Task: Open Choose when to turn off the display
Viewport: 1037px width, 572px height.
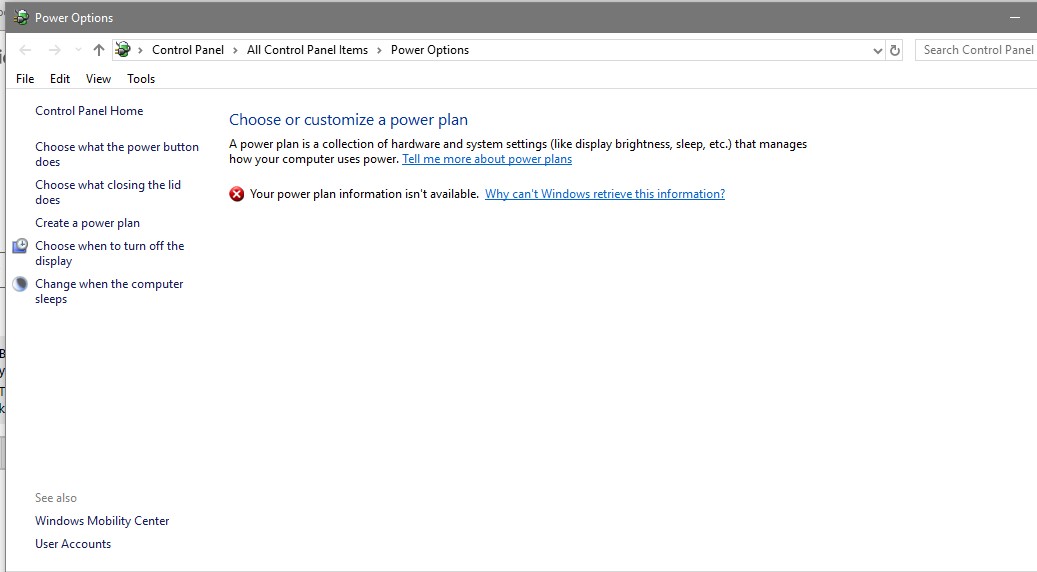Action: point(110,253)
